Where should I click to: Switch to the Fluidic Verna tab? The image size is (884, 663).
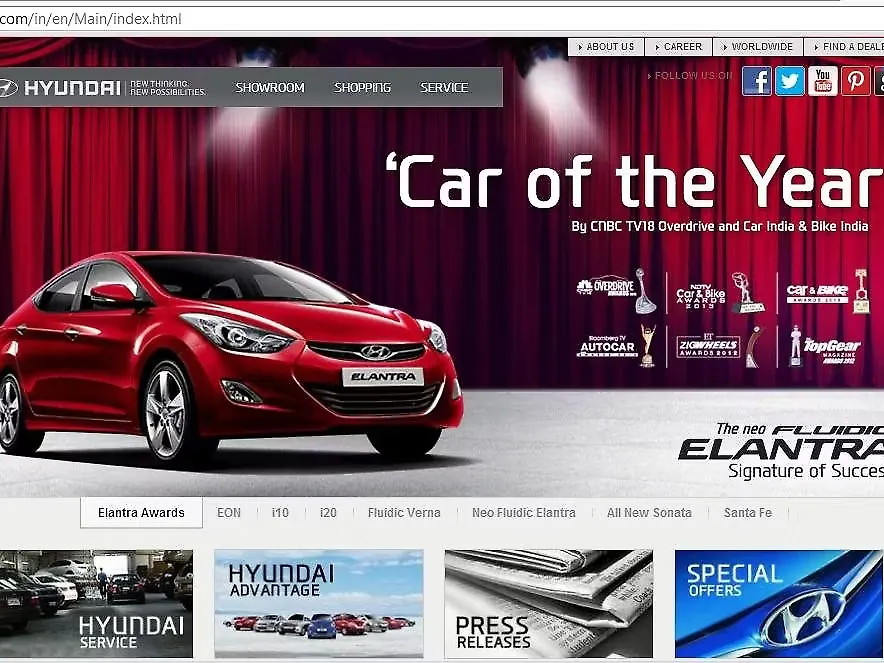[x=404, y=513]
